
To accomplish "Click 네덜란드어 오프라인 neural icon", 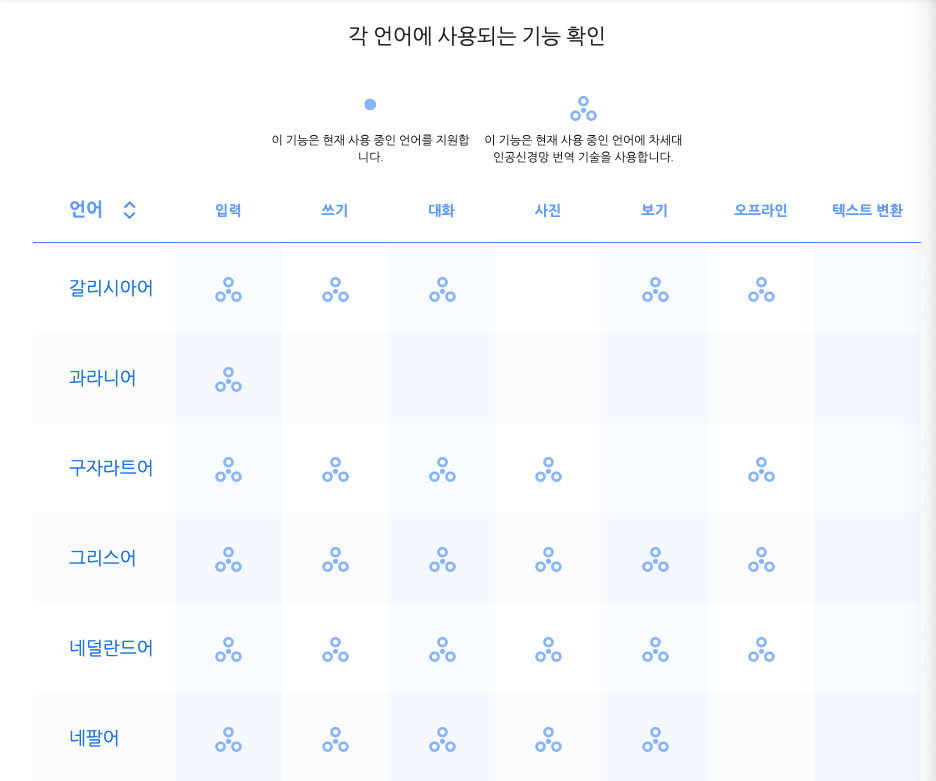I will (x=761, y=650).
